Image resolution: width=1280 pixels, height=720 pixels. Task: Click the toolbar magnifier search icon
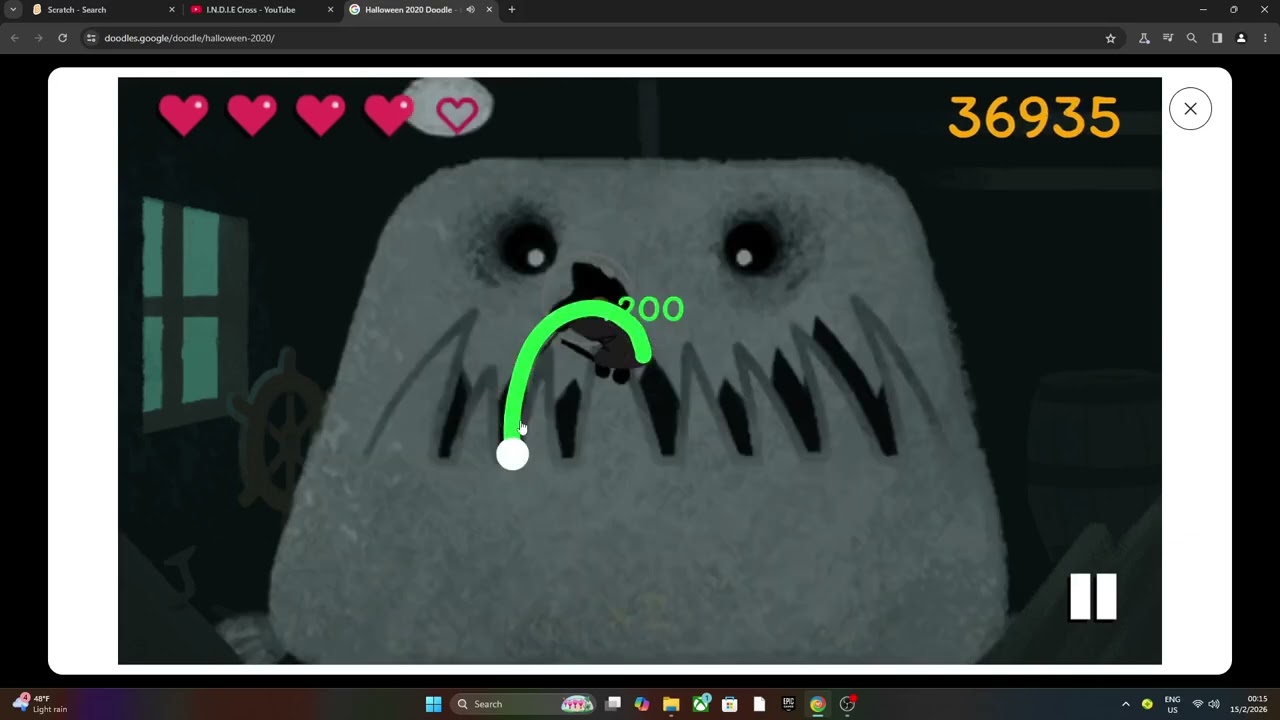(1192, 38)
